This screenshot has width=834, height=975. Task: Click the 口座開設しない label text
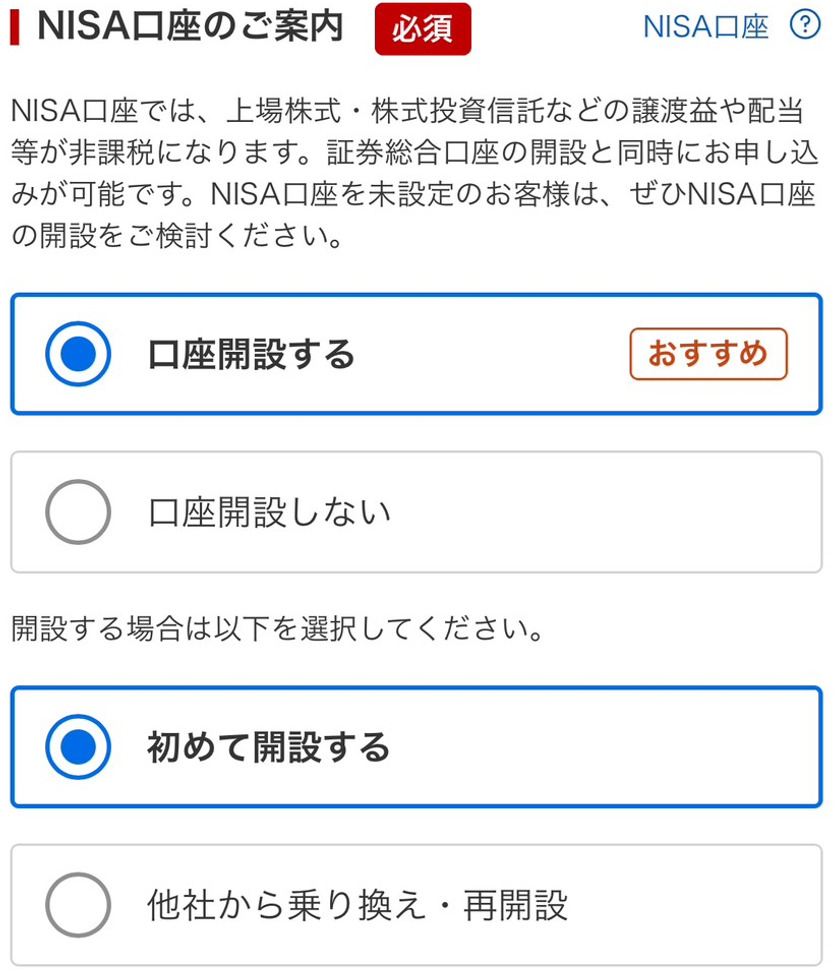[x=269, y=512]
